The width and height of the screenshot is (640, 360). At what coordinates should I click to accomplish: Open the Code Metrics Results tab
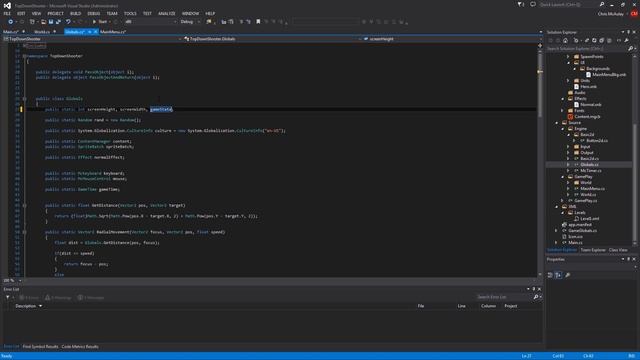tap(80, 347)
